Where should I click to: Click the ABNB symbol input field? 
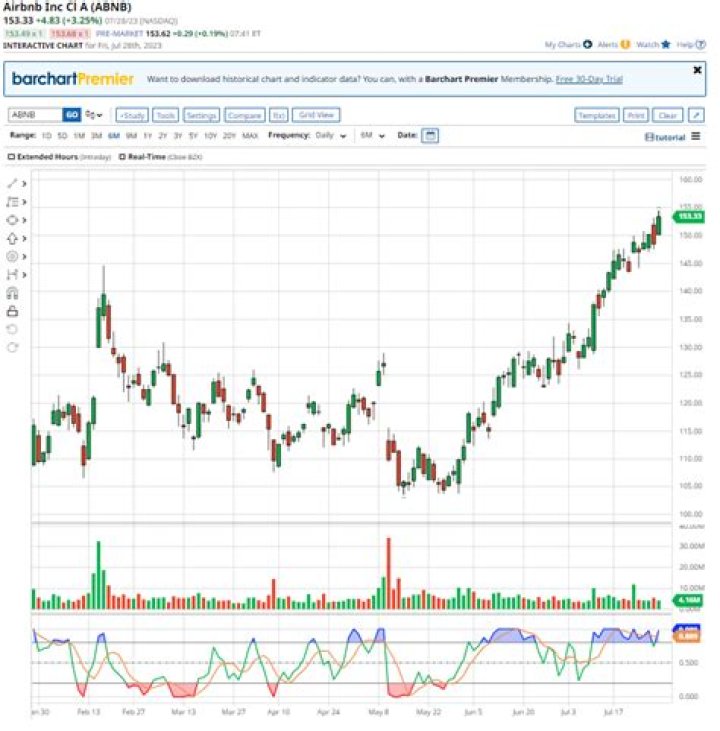pos(35,115)
